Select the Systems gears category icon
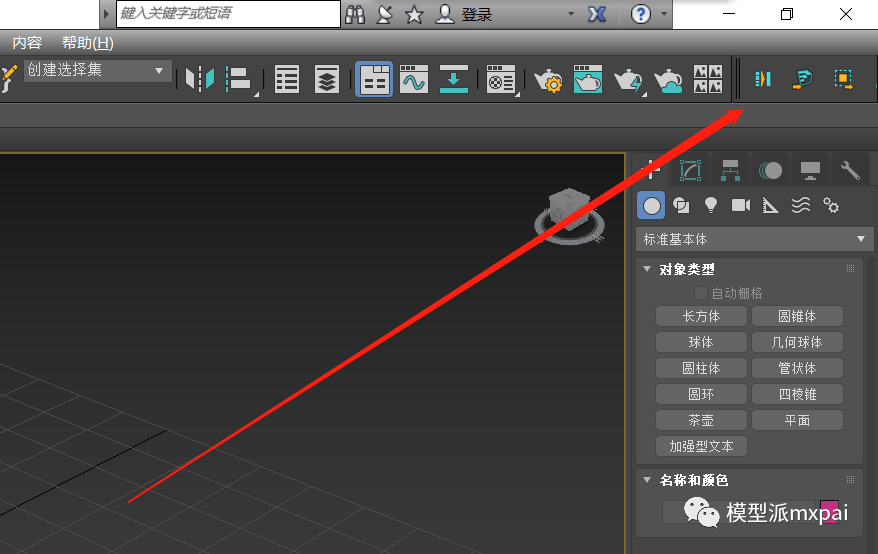 click(831, 206)
